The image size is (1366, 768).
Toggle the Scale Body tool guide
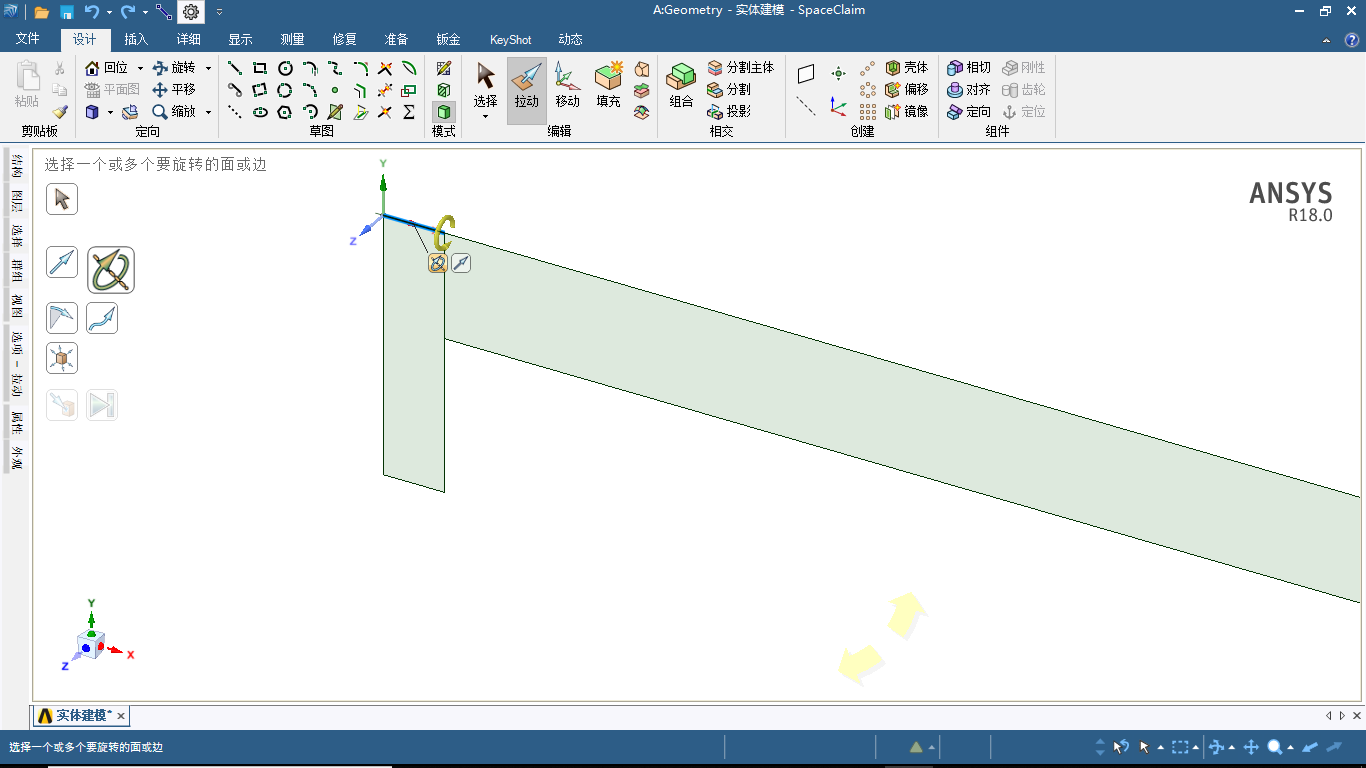pos(62,358)
